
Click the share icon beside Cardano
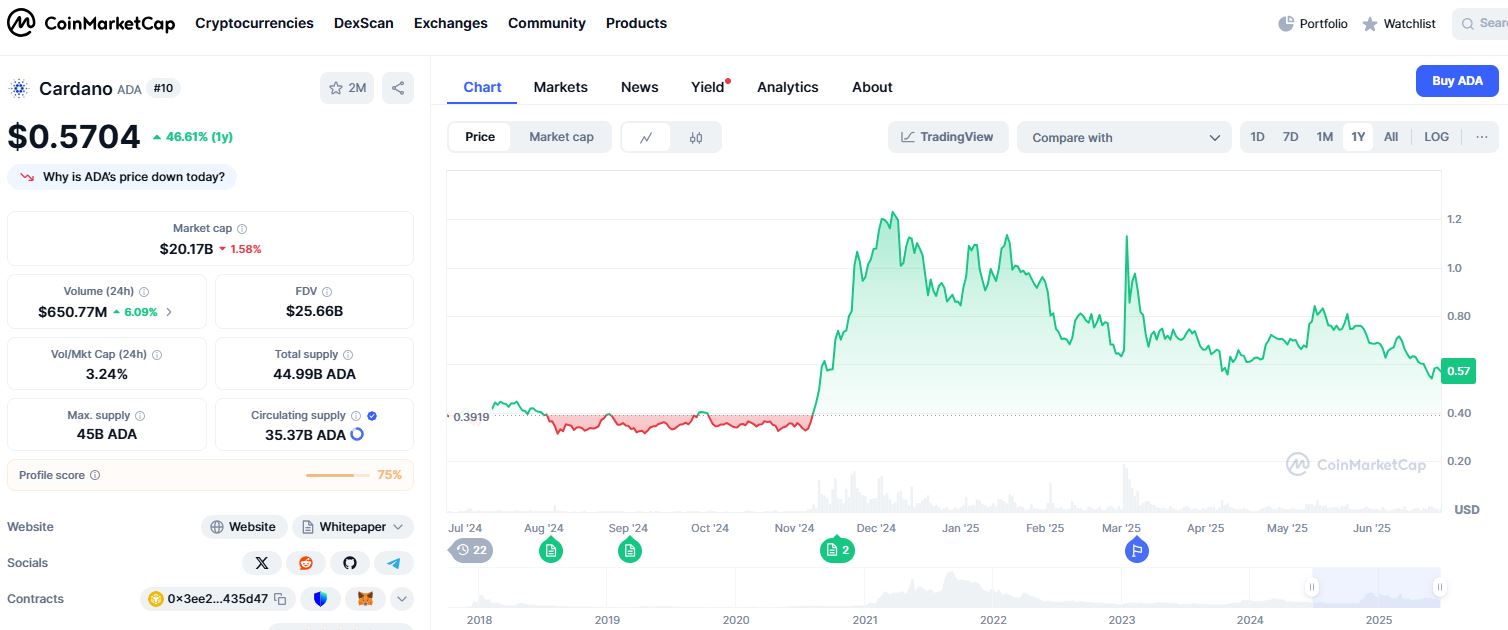tap(398, 88)
